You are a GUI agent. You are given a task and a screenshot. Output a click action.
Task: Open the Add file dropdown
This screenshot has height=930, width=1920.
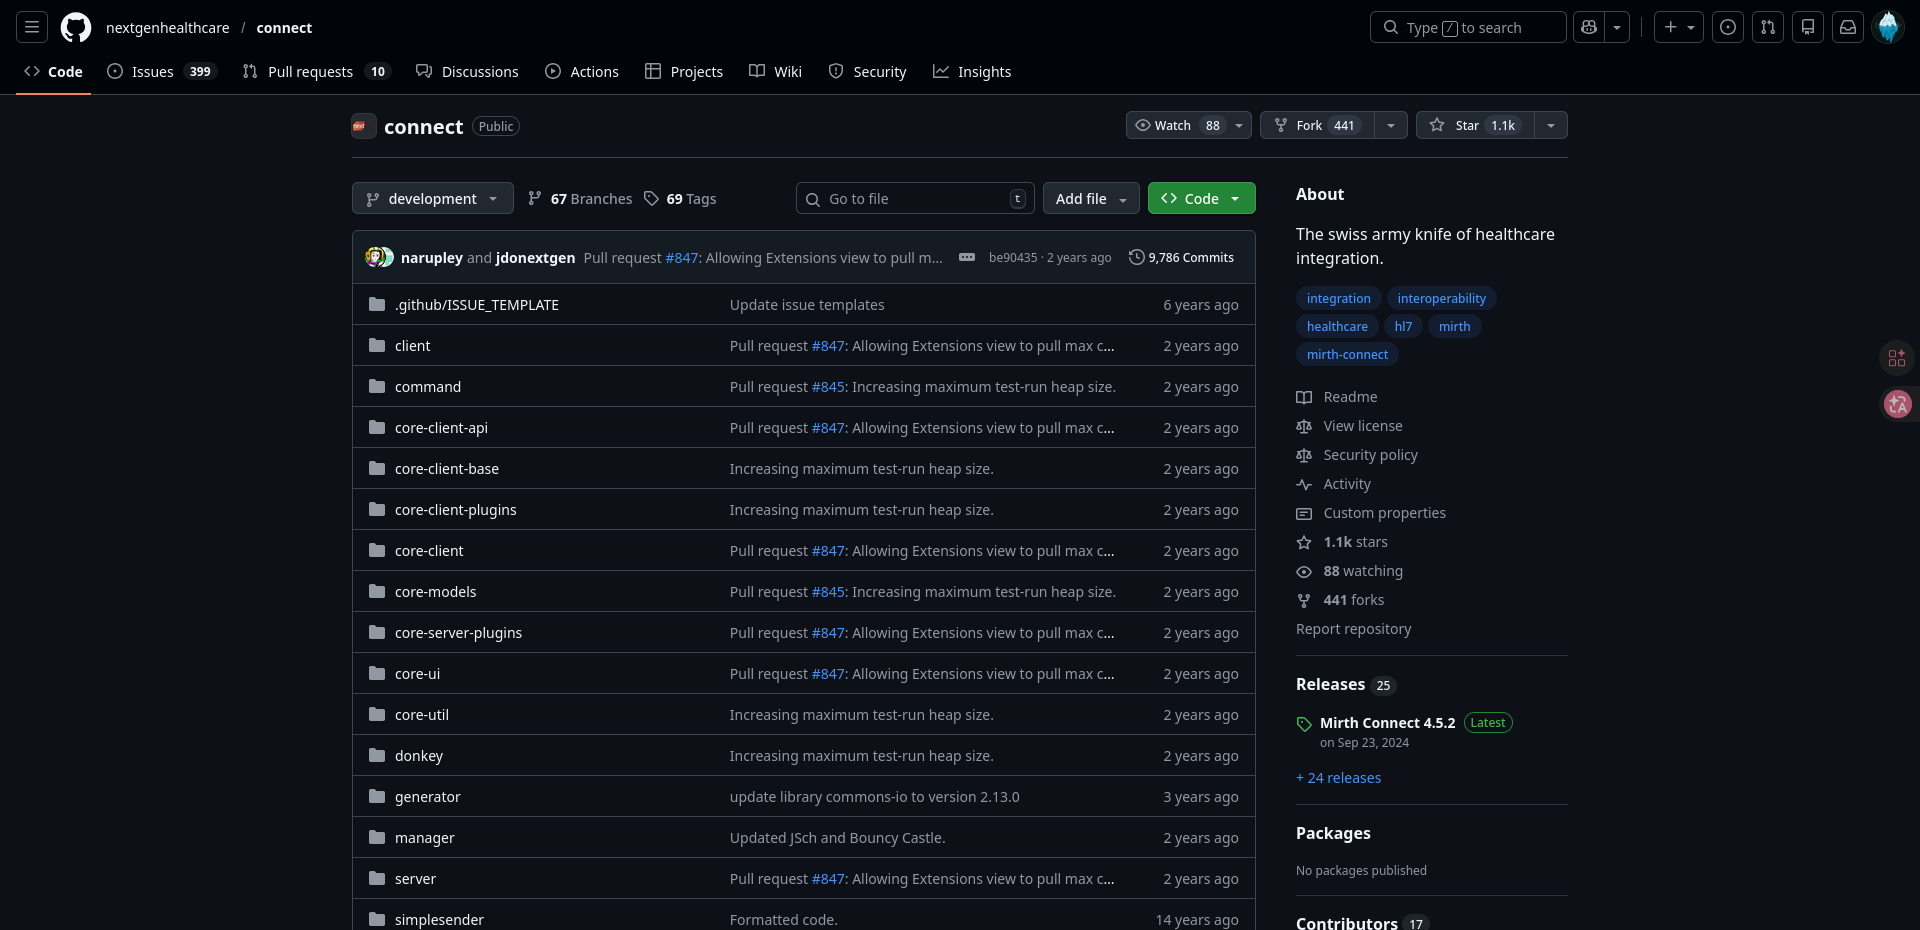[1091, 198]
